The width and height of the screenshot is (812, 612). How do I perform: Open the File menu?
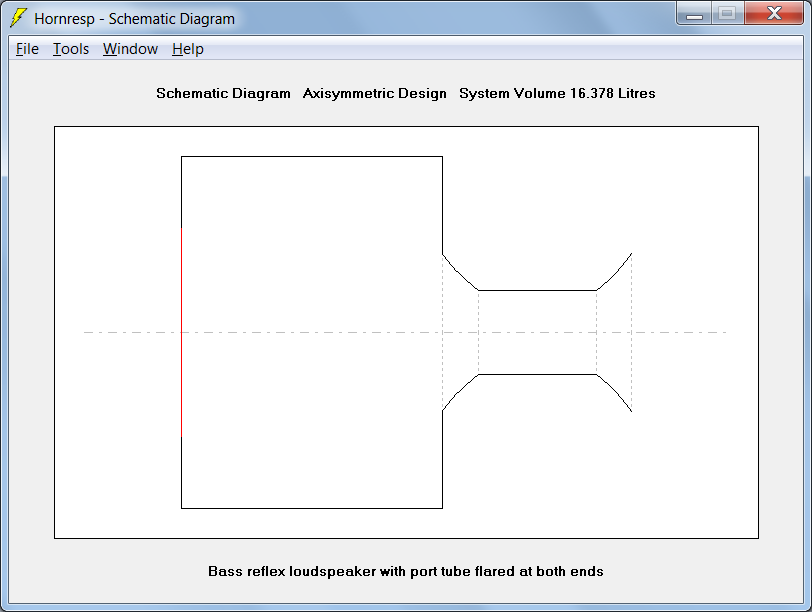click(27, 49)
